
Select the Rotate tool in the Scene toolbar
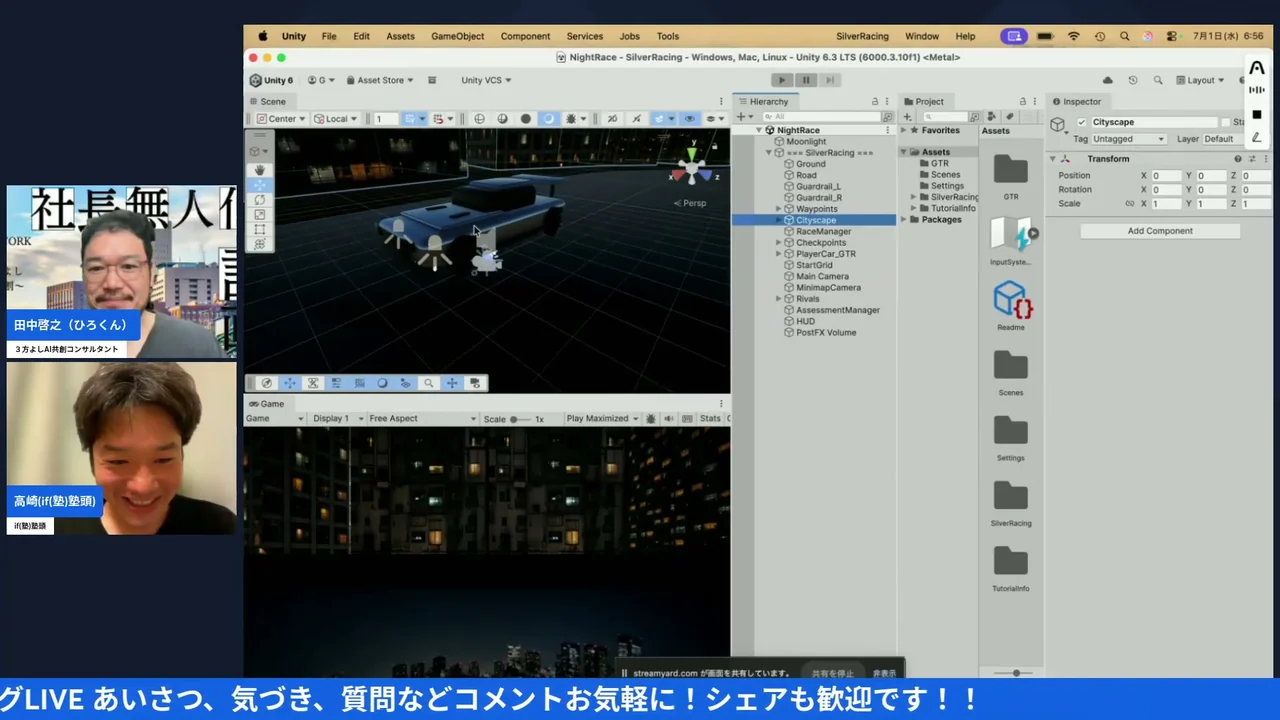click(x=260, y=200)
